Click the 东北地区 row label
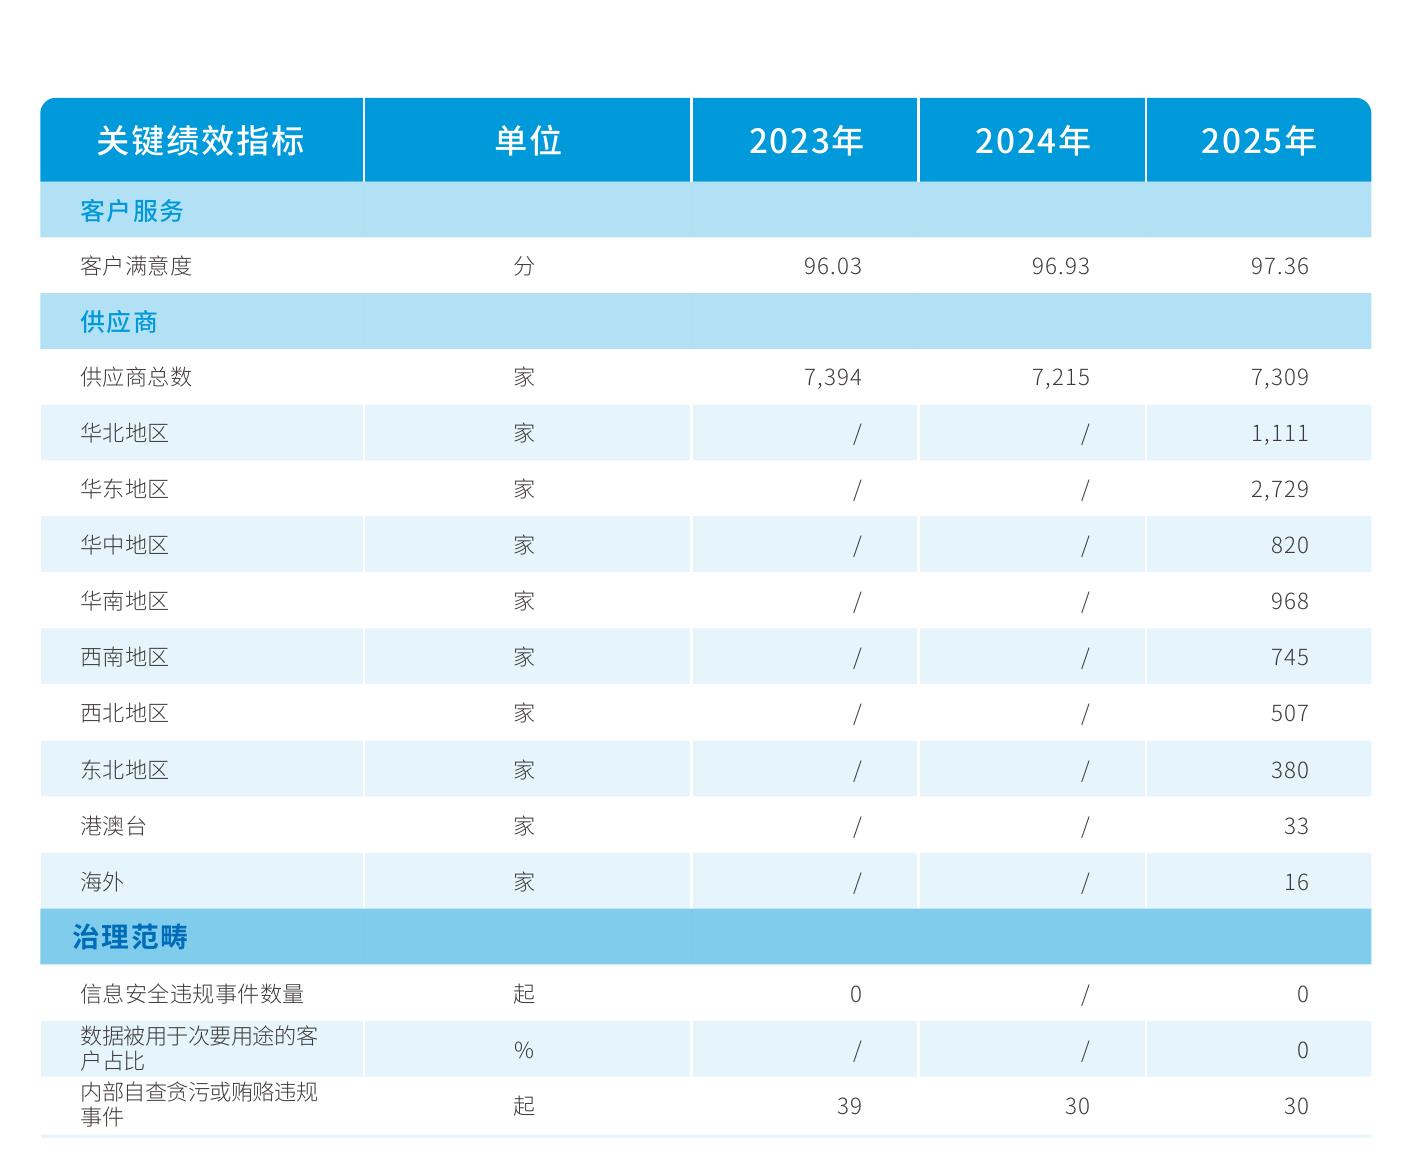1403x1176 pixels. pyautogui.click(x=125, y=770)
